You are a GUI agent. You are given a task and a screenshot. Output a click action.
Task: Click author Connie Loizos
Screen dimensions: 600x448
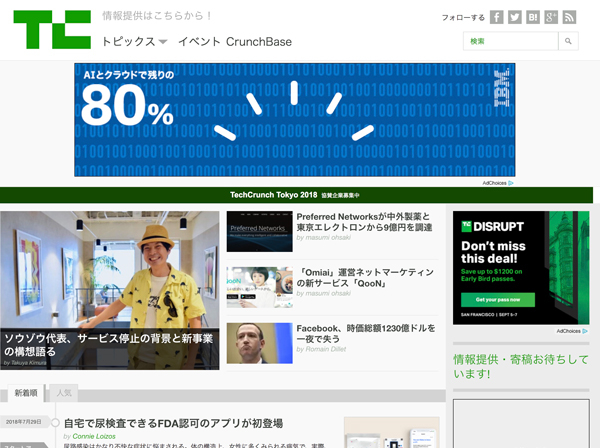click(94, 437)
